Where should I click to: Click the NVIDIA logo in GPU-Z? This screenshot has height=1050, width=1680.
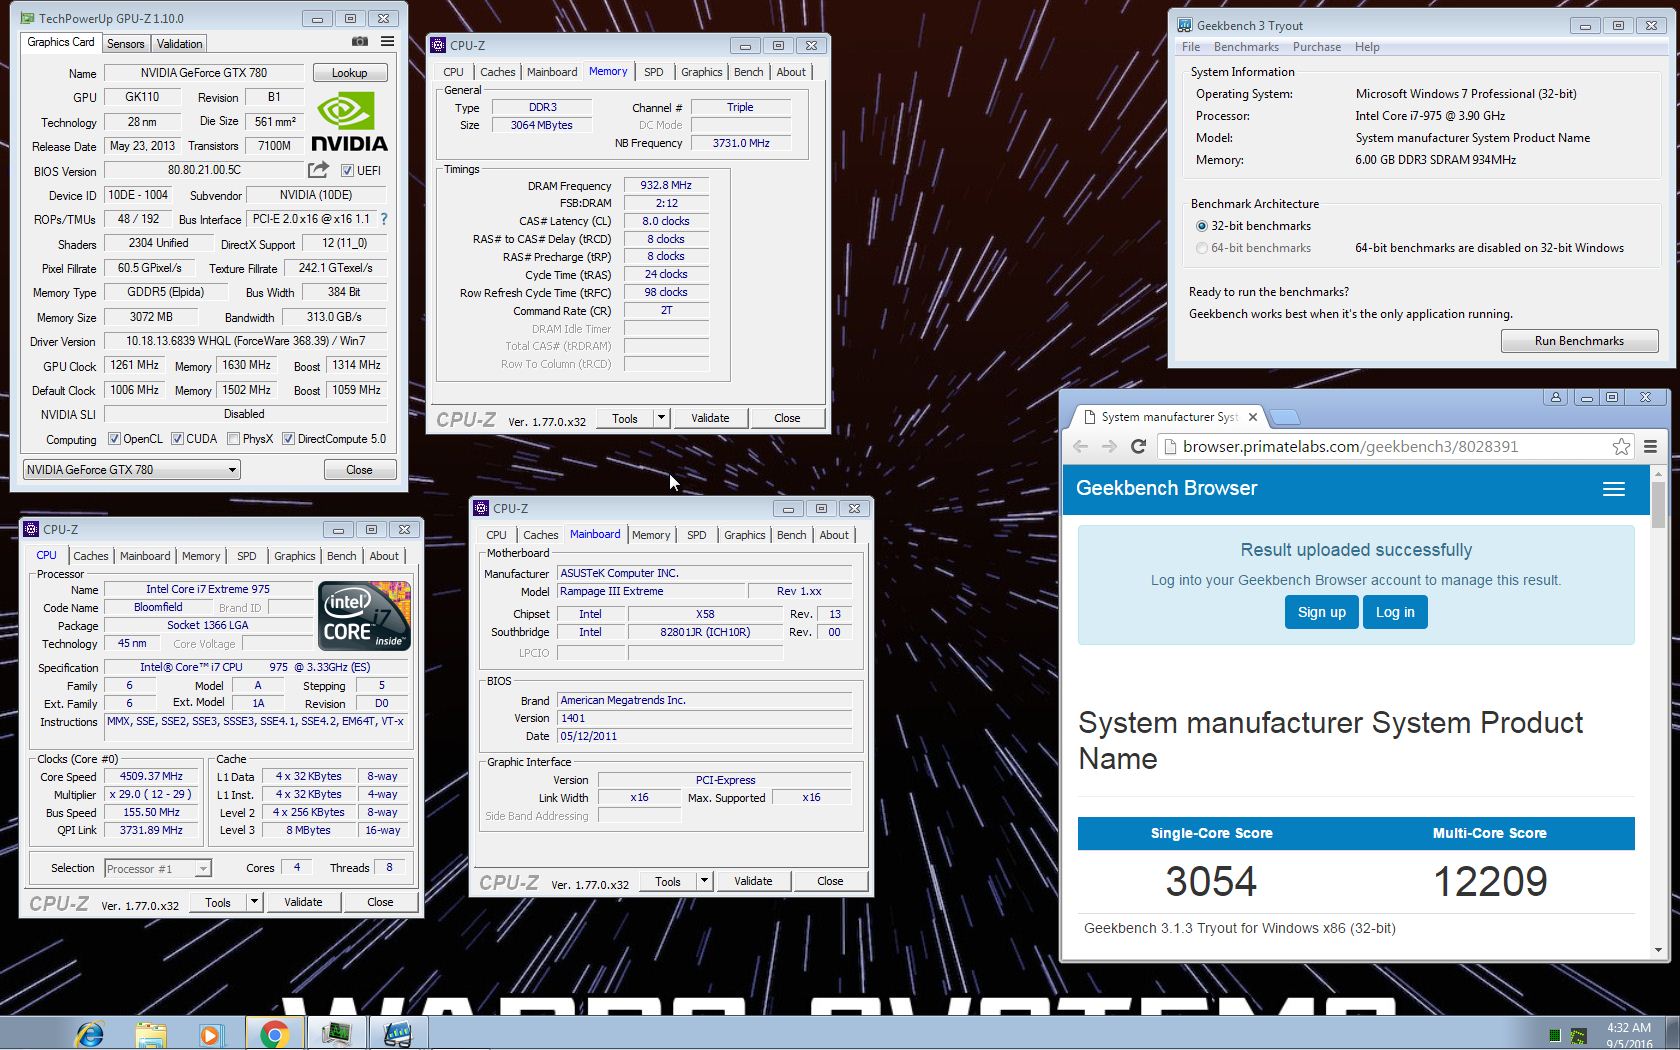[x=349, y=122]
